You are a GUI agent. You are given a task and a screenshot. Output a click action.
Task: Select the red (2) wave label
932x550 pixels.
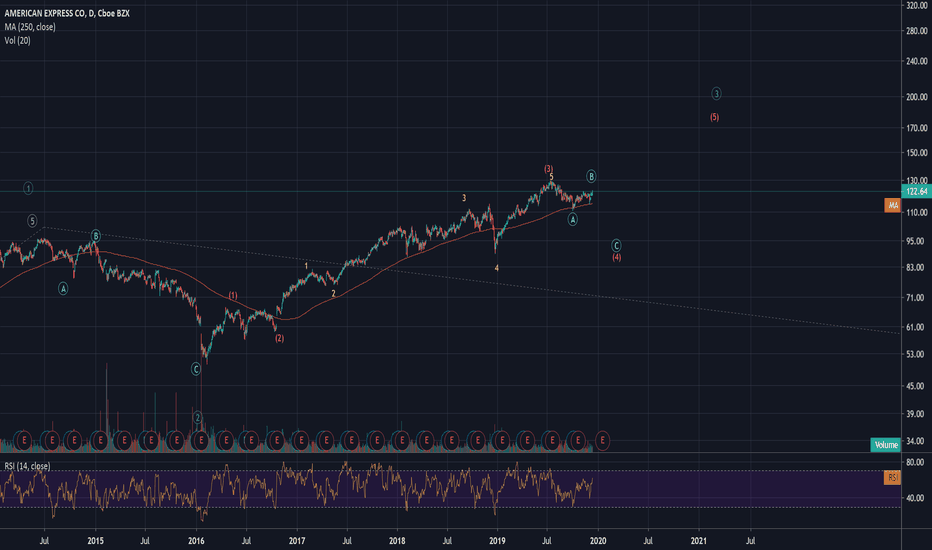pos(279,338)
